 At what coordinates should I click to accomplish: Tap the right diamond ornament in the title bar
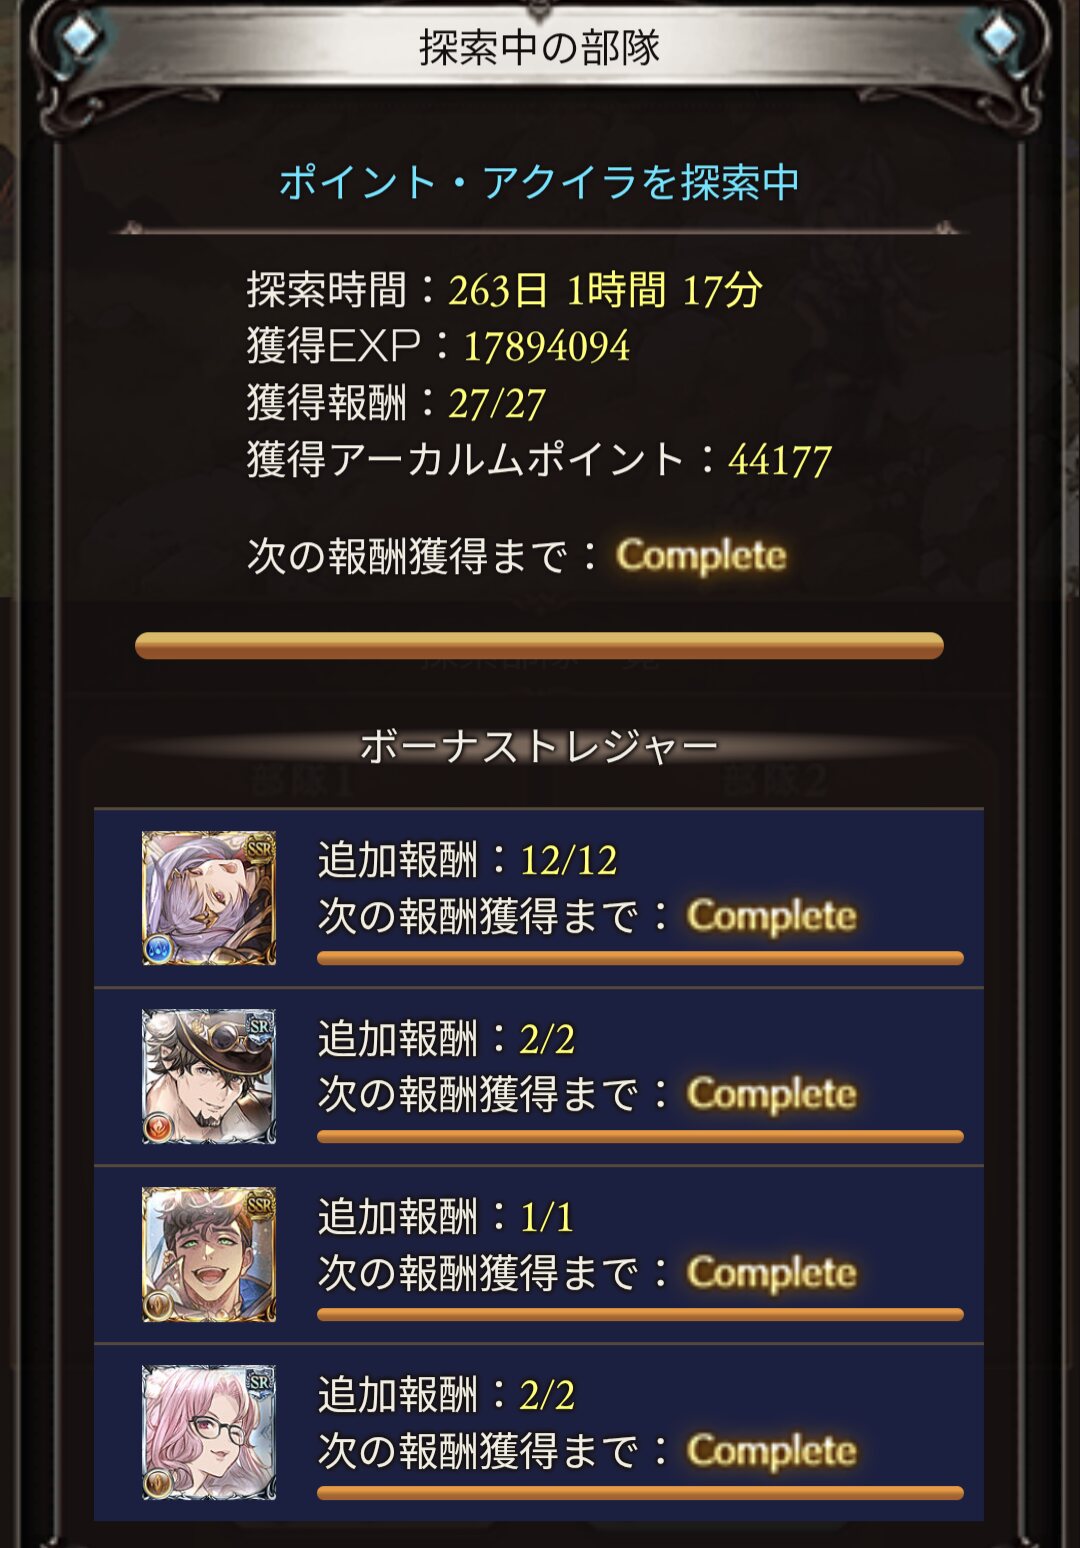coord(999,37)
